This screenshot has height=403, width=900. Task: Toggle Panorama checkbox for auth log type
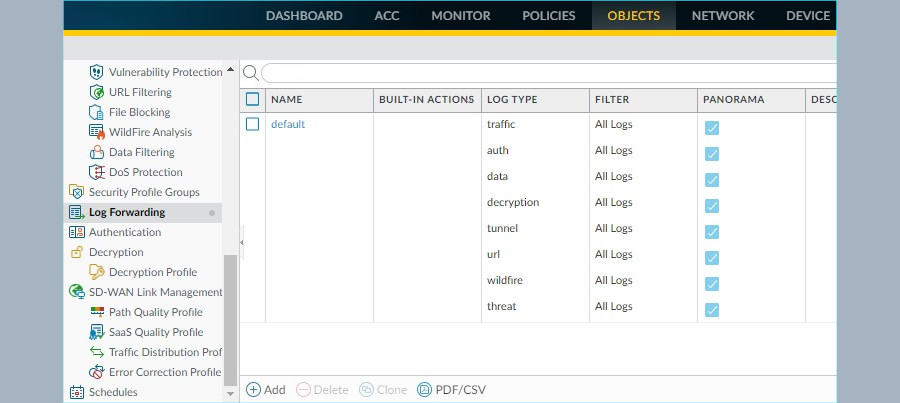(712, 154)
